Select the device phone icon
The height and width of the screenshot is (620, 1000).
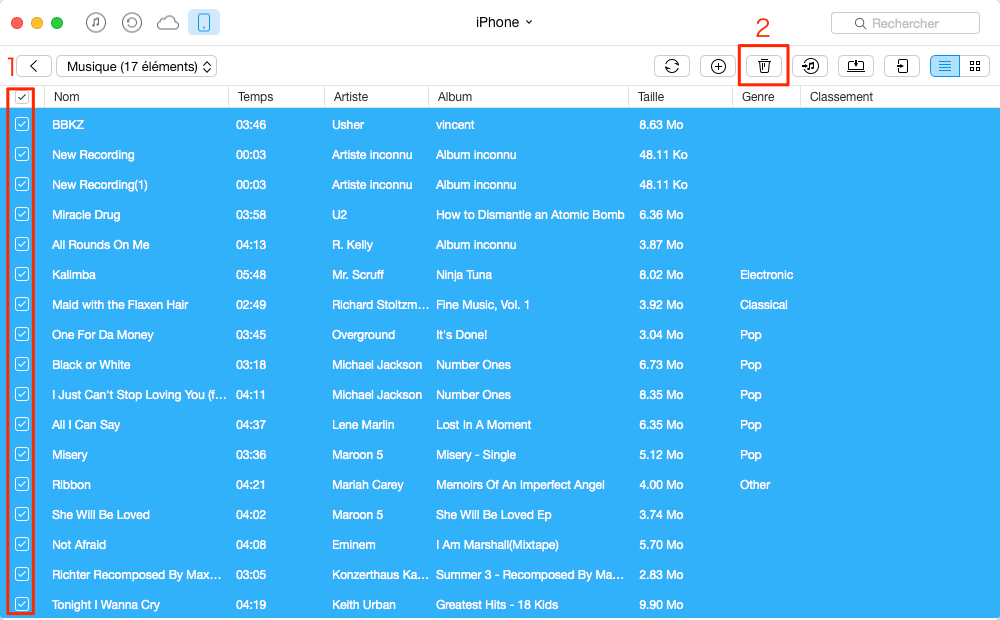(204, 23)
